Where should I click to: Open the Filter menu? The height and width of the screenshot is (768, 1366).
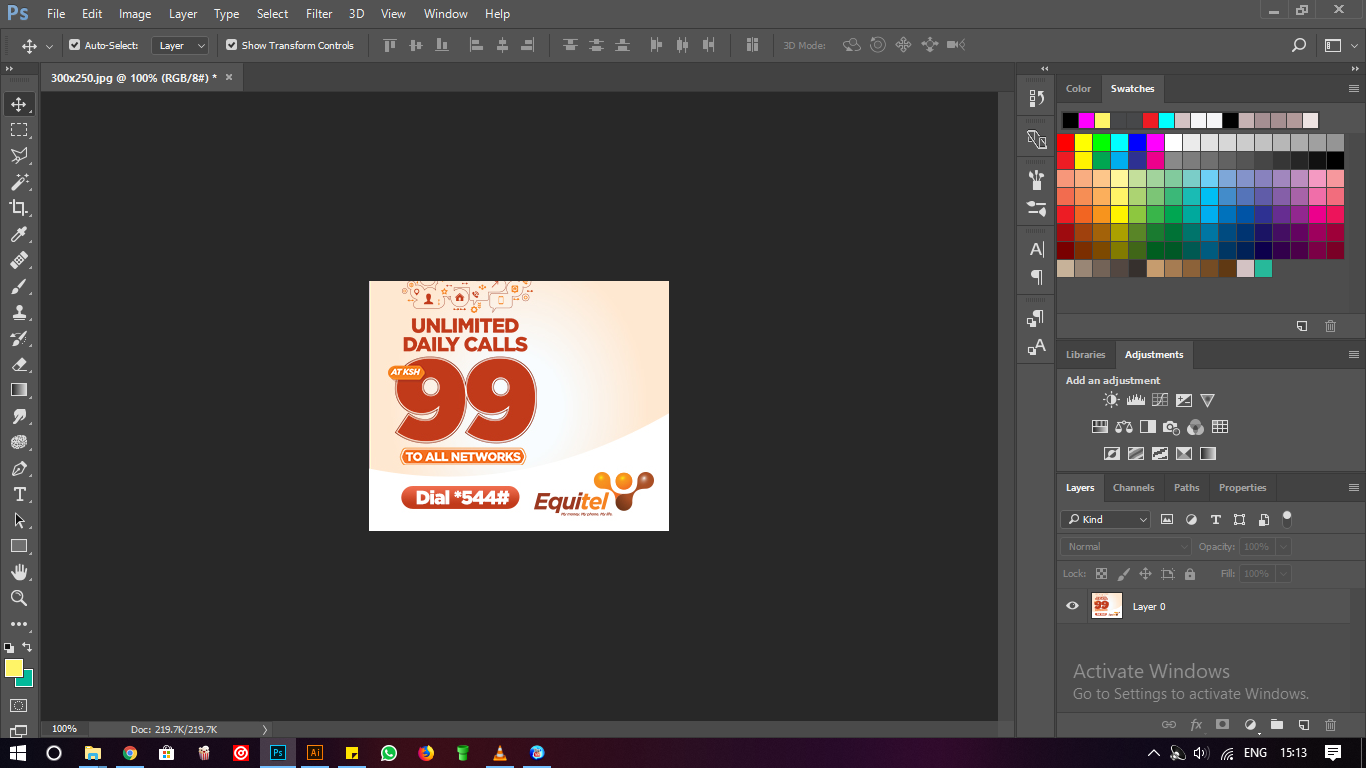[x=319, y=14]
